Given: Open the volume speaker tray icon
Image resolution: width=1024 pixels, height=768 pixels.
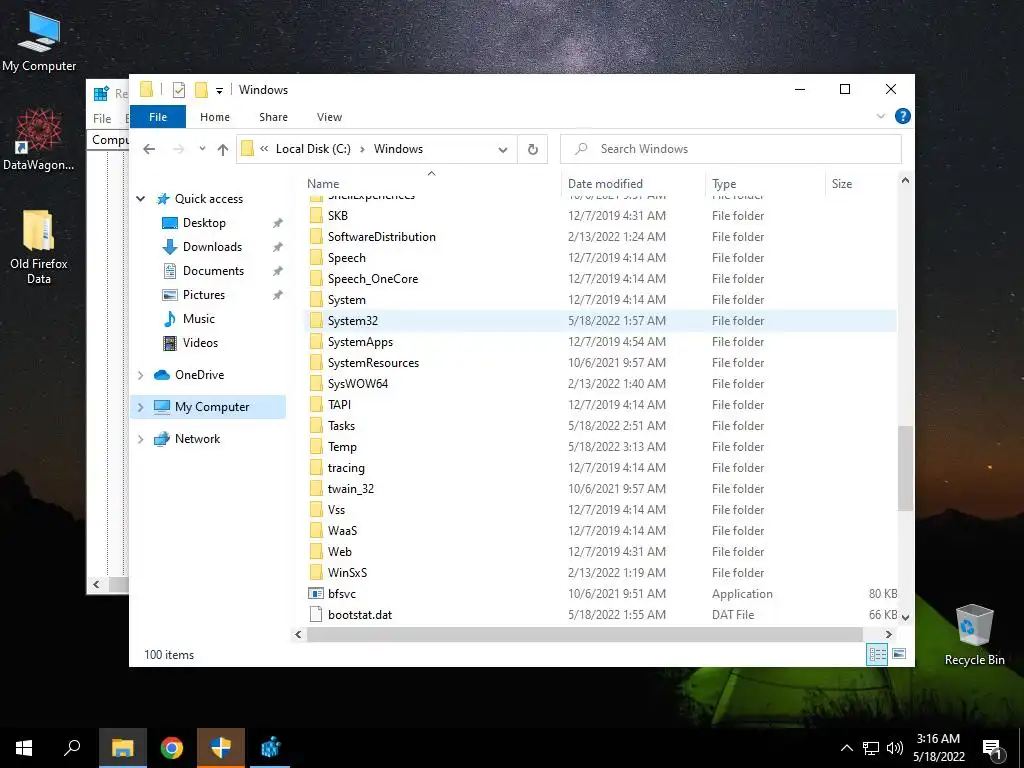Looking at the screenshot, I should tap(895, 748).
